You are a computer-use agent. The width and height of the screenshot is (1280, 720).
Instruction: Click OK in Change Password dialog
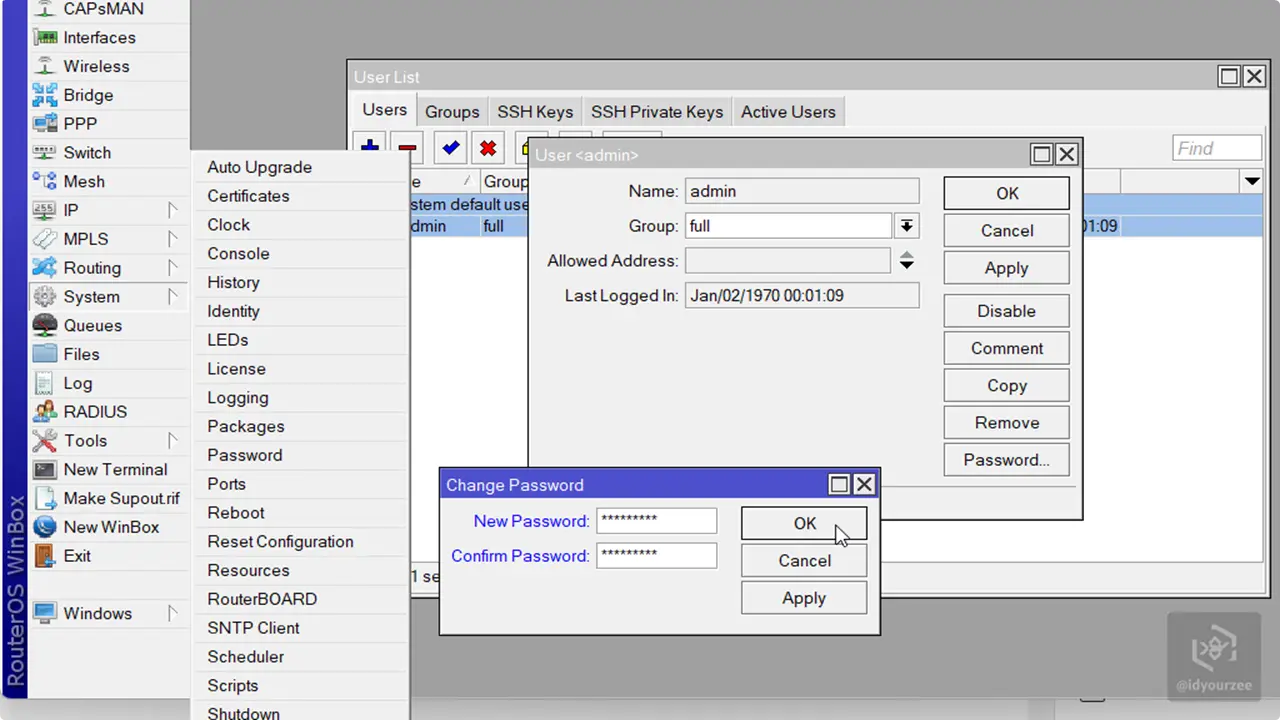click(804, 523)
